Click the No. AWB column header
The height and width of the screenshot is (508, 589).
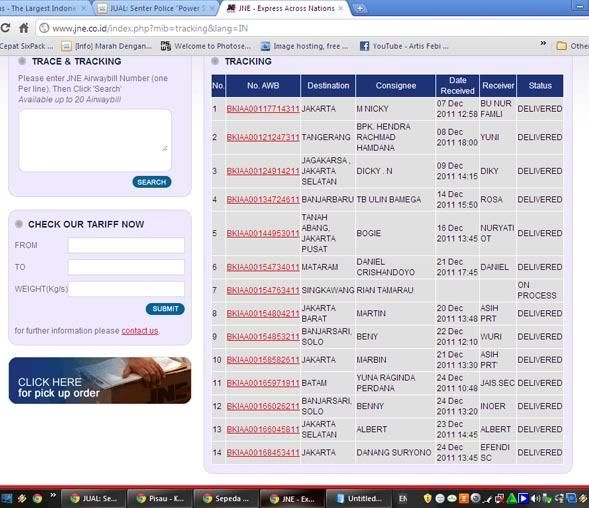pyautogui.click(x=263, y=86)
